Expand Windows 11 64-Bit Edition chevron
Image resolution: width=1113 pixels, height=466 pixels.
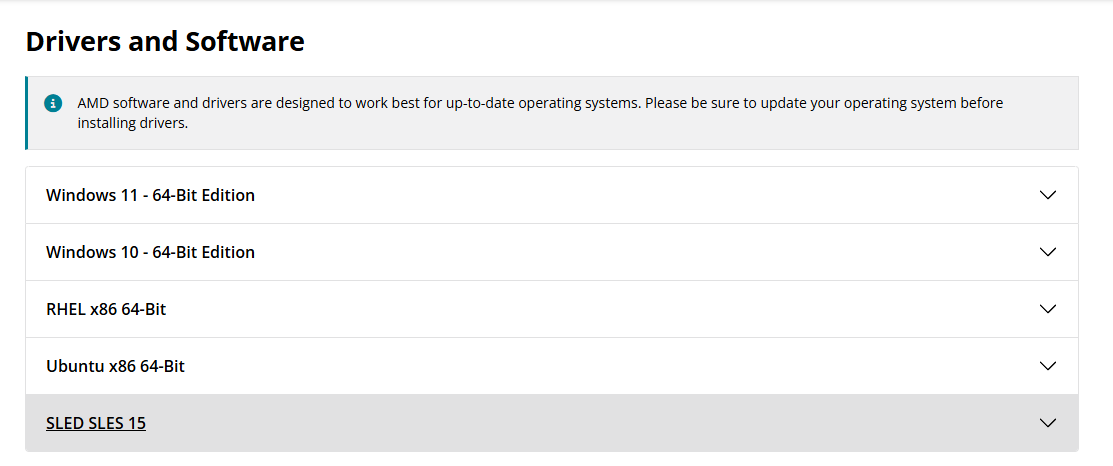1048,195
